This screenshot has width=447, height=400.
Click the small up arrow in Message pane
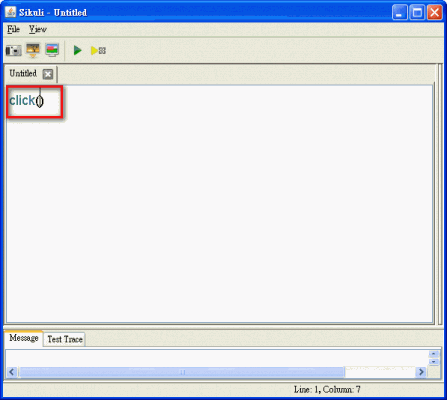pos(434,354)
